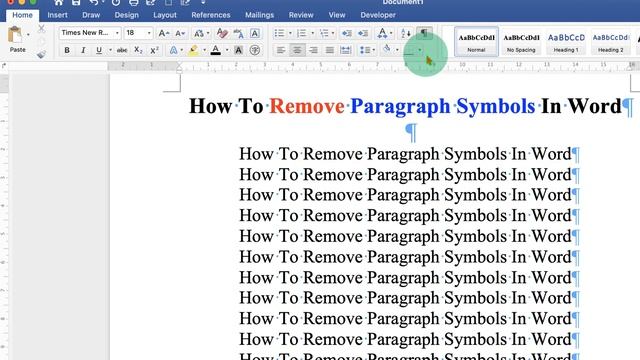The height and width of the screenshot is (360, 640).
Task: Decrease font size with smaller A icon
Action: coord(180,33)
